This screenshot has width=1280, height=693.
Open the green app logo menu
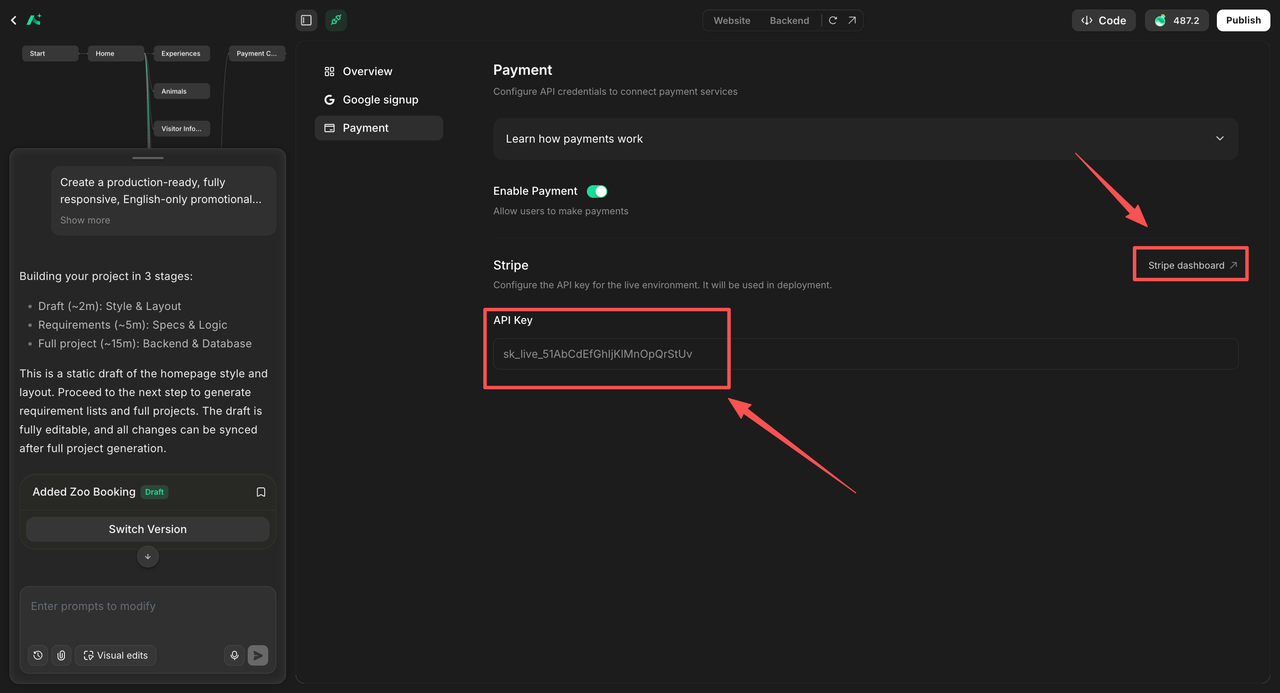34,20
